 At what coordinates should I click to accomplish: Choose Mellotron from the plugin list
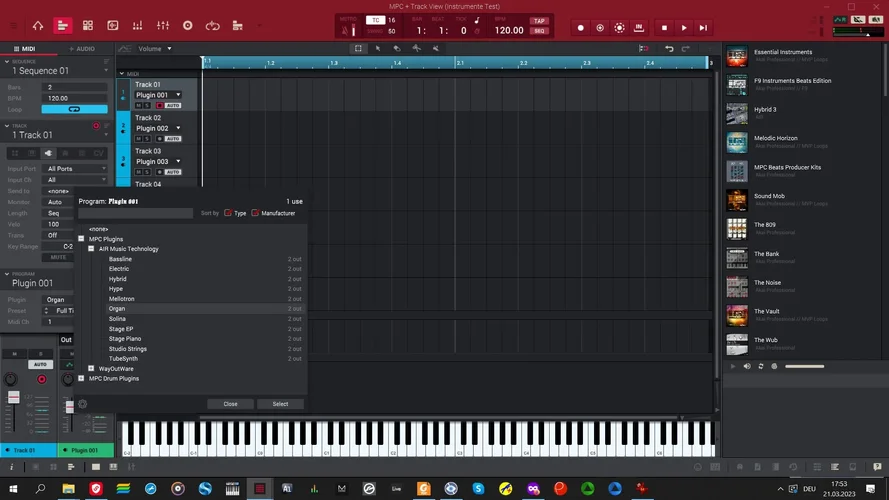(121, 299)
